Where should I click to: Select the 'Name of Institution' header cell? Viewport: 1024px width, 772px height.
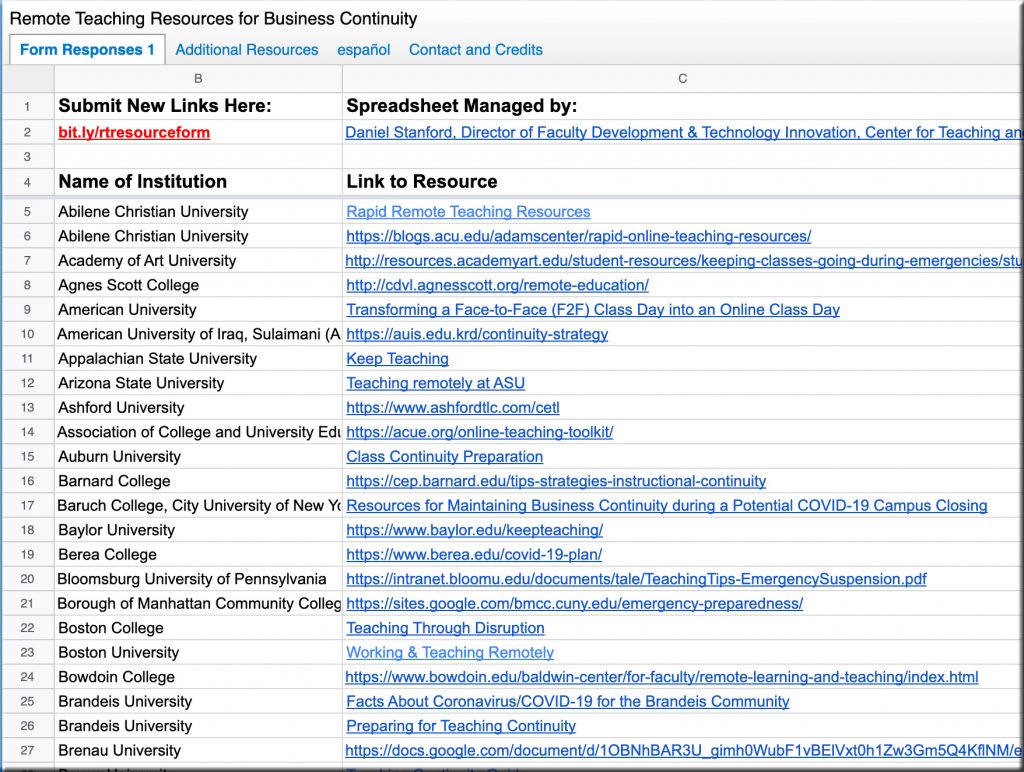pos(198,182)
